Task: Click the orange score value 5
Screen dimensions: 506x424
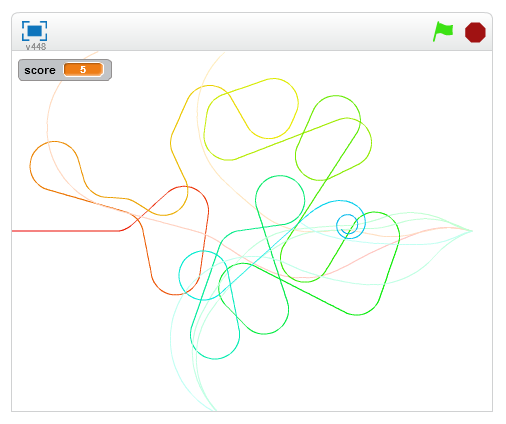Action: 83,70
